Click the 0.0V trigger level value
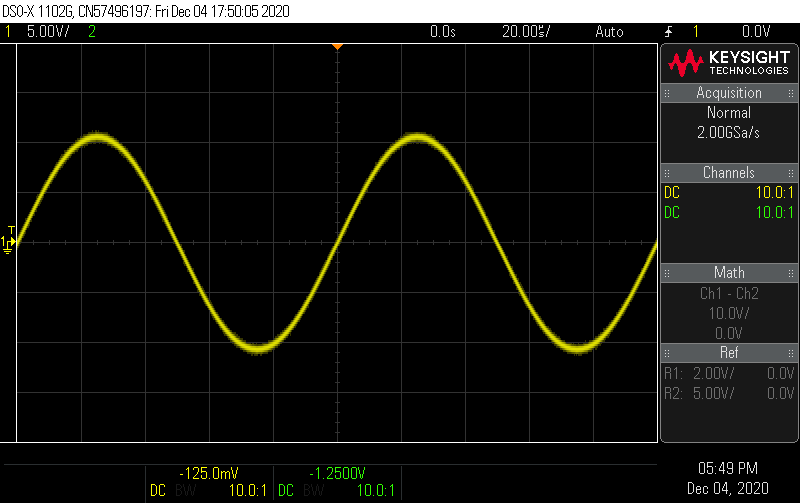This screenshot has height=503, width=800. coord(756,32)
